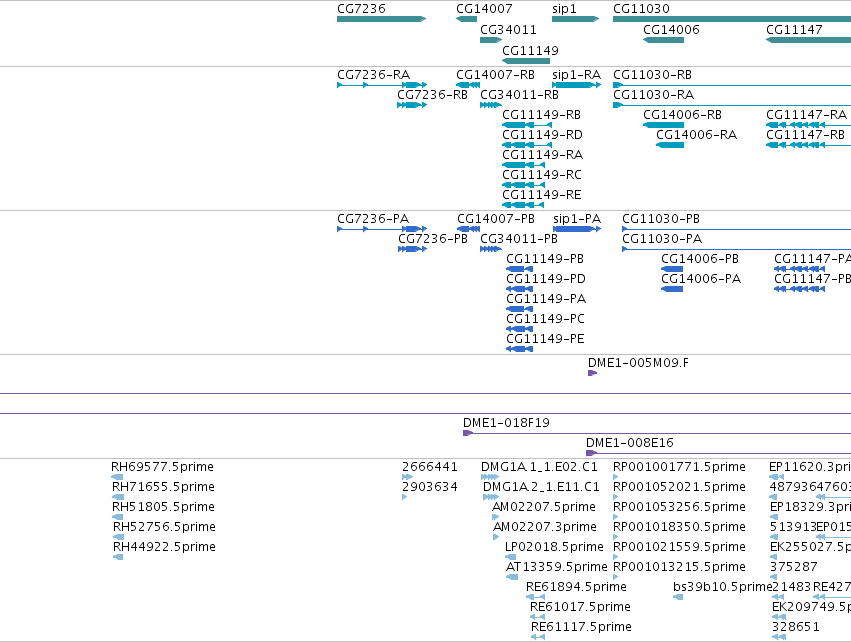Select protein sip1-PA
This screenshot has width=851, height=642.
tap(577, 219)
